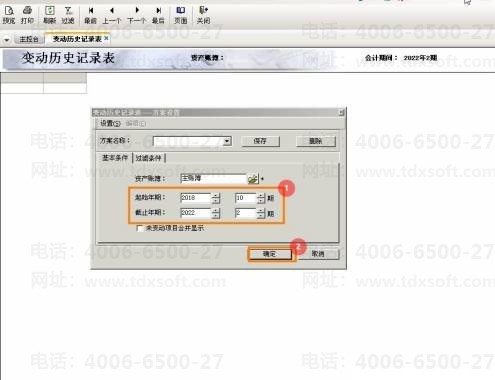Open the tab list dropdown arrow
The image size is (495, 380).
click(x=7, y=40)
